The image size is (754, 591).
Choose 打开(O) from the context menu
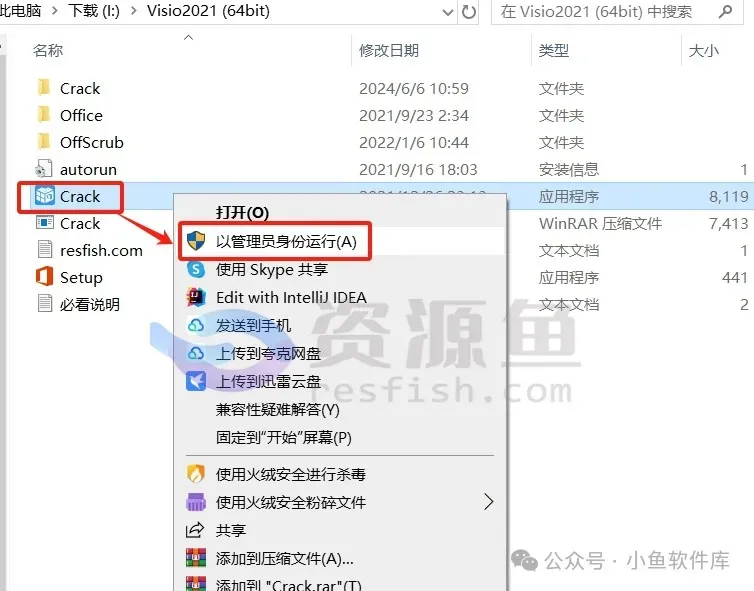click(242, 213)
